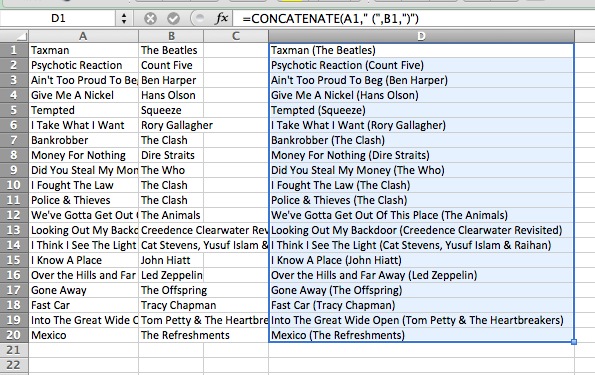
Task: Click the cancel entry X icon
Action: pos(150,18)
